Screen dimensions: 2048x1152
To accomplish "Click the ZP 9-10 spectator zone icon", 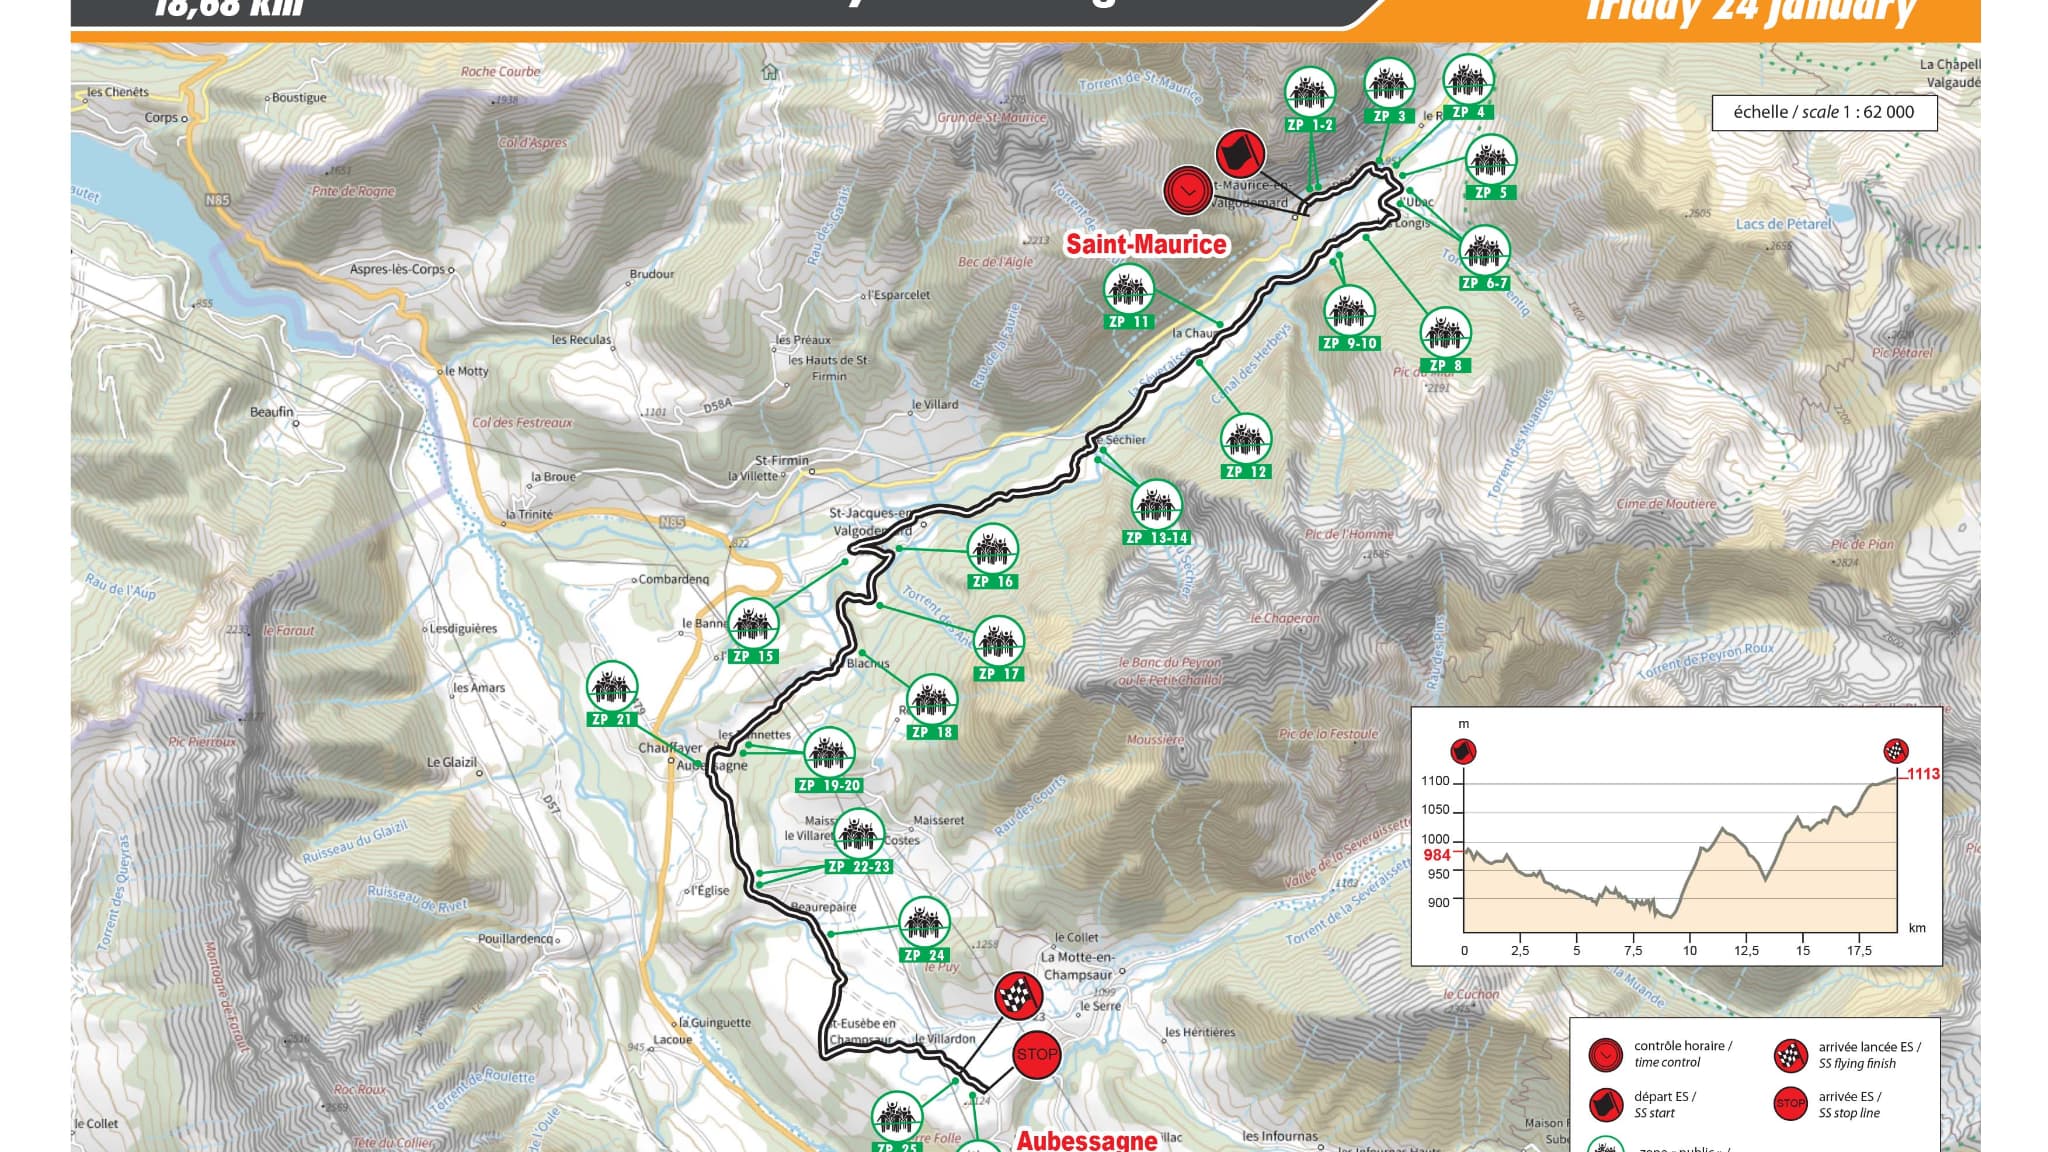I will click(1349, 310).
